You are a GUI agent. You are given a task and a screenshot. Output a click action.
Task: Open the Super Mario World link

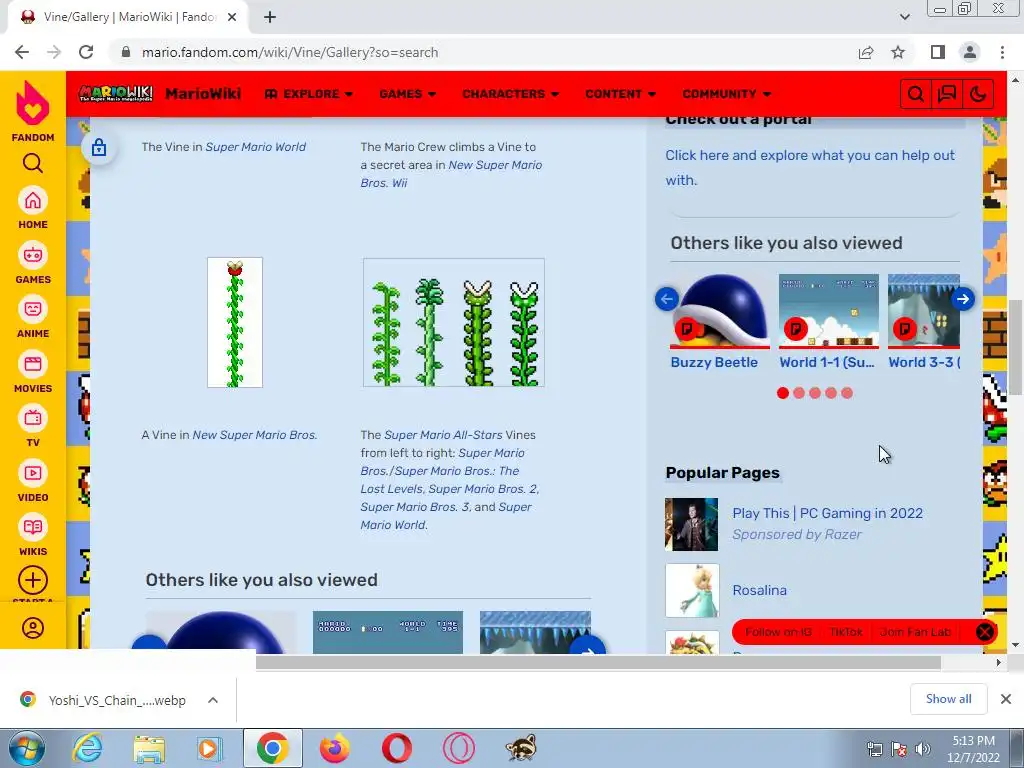pos(255,147)
